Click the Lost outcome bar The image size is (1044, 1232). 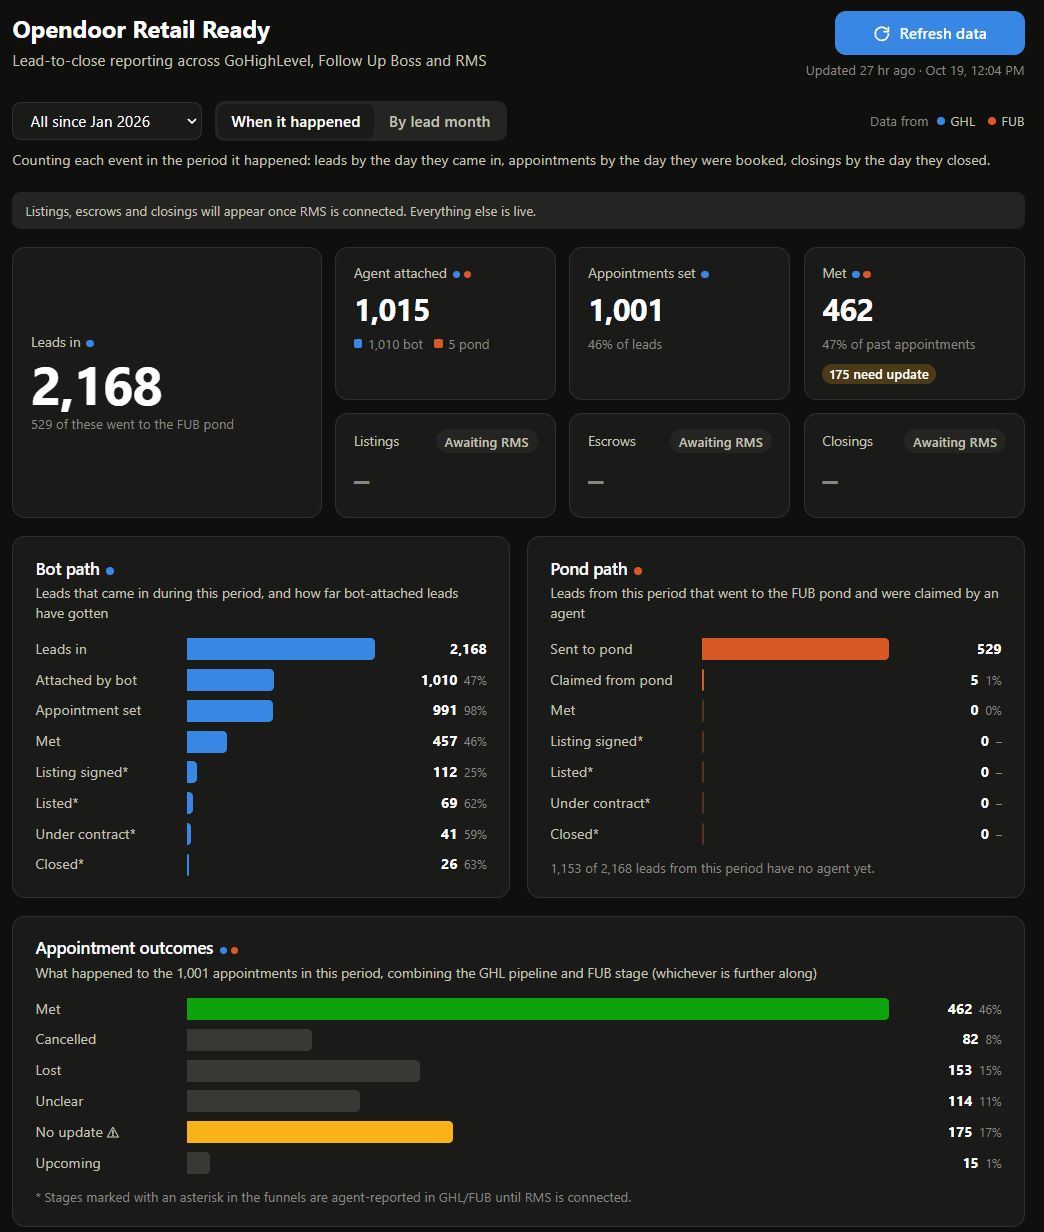pyautogui.click(x=303, y=1071)
